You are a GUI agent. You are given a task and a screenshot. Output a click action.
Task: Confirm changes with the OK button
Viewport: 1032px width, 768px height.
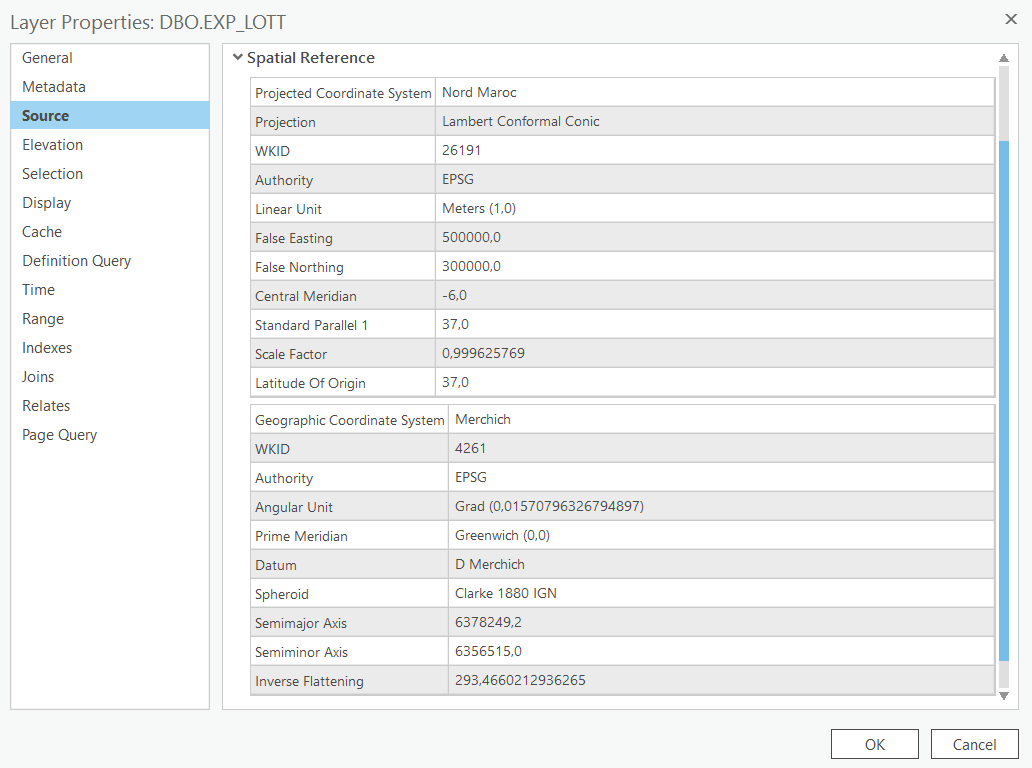[x=874, y=744]
